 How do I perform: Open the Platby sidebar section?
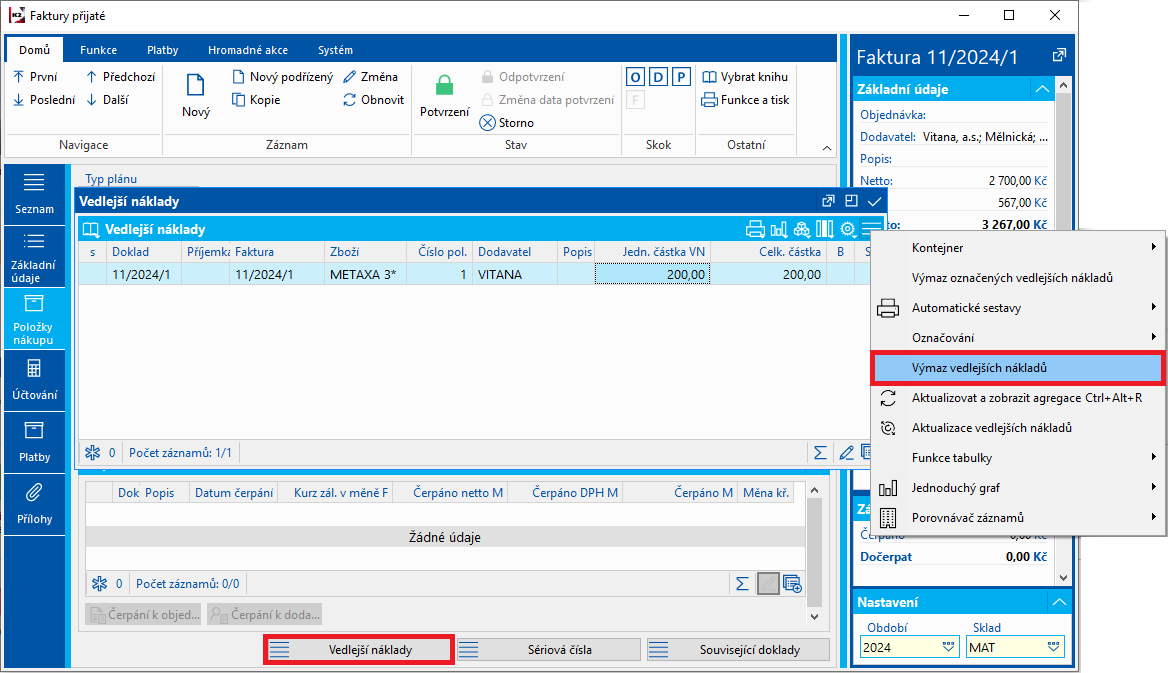(34, 442)
